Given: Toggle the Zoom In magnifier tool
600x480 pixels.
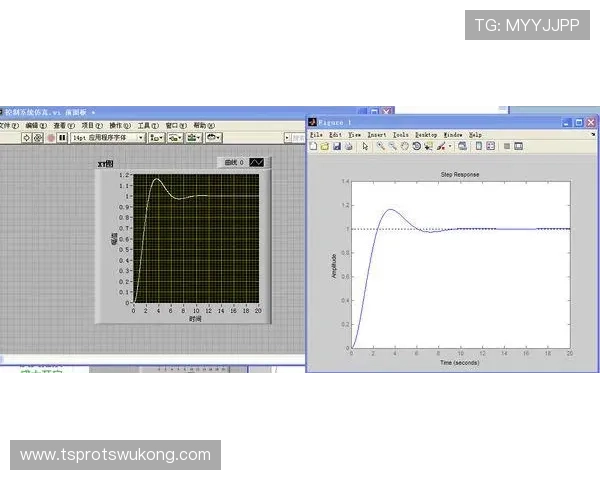Looking at the screenshot, I should click(381, 146).
